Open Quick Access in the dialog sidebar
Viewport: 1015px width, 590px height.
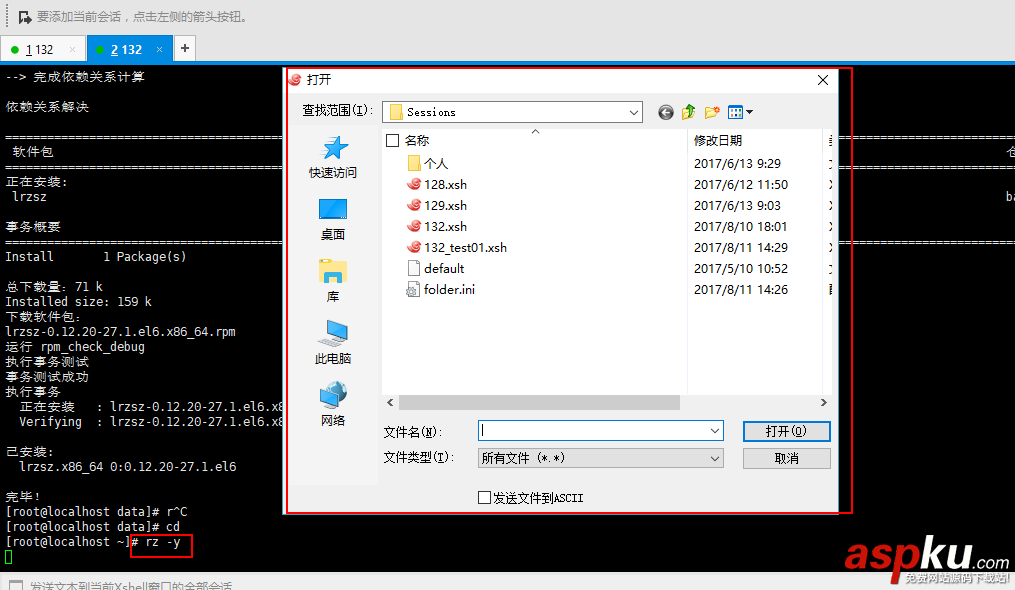point(333,157)
